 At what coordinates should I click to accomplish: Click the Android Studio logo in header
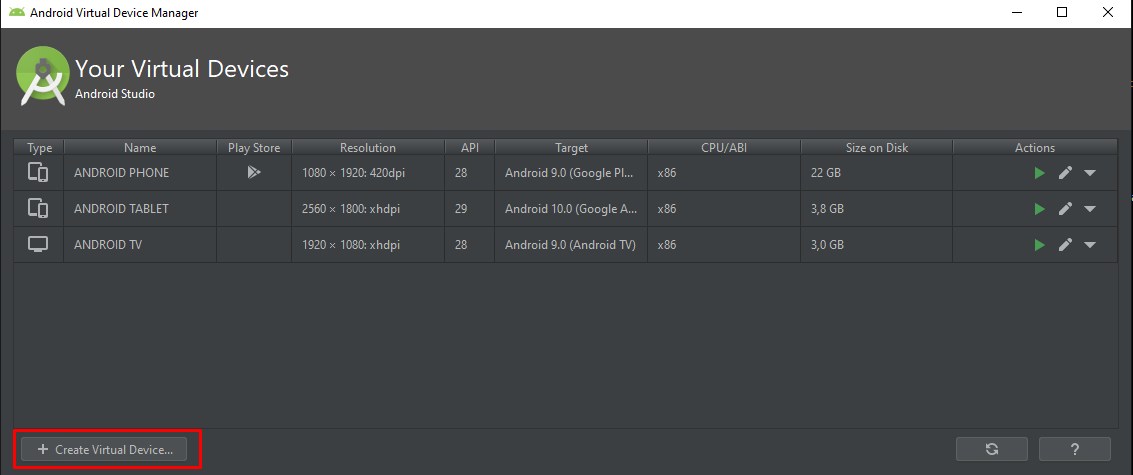pos(42,78)
